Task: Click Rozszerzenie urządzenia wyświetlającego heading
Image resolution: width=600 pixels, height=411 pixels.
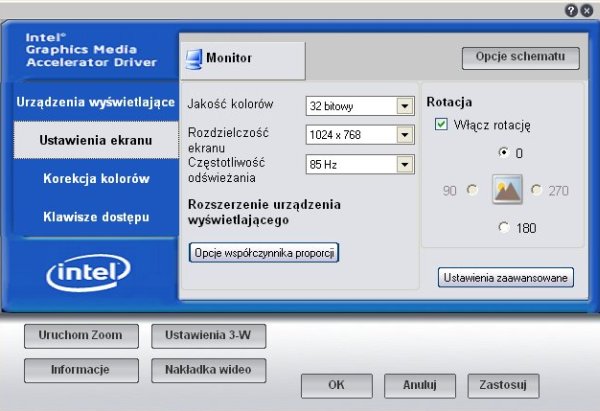Action: [x=264, y=212]
